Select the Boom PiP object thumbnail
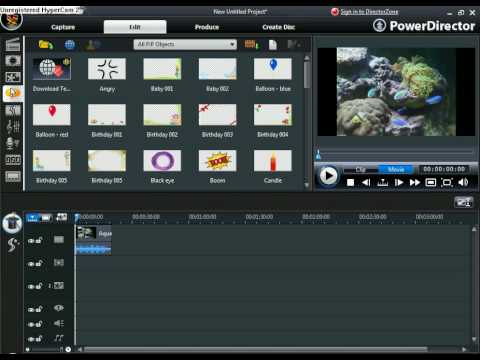Viewport: 480px width, 360px height. pyautogui.click(x=217, y=161)
